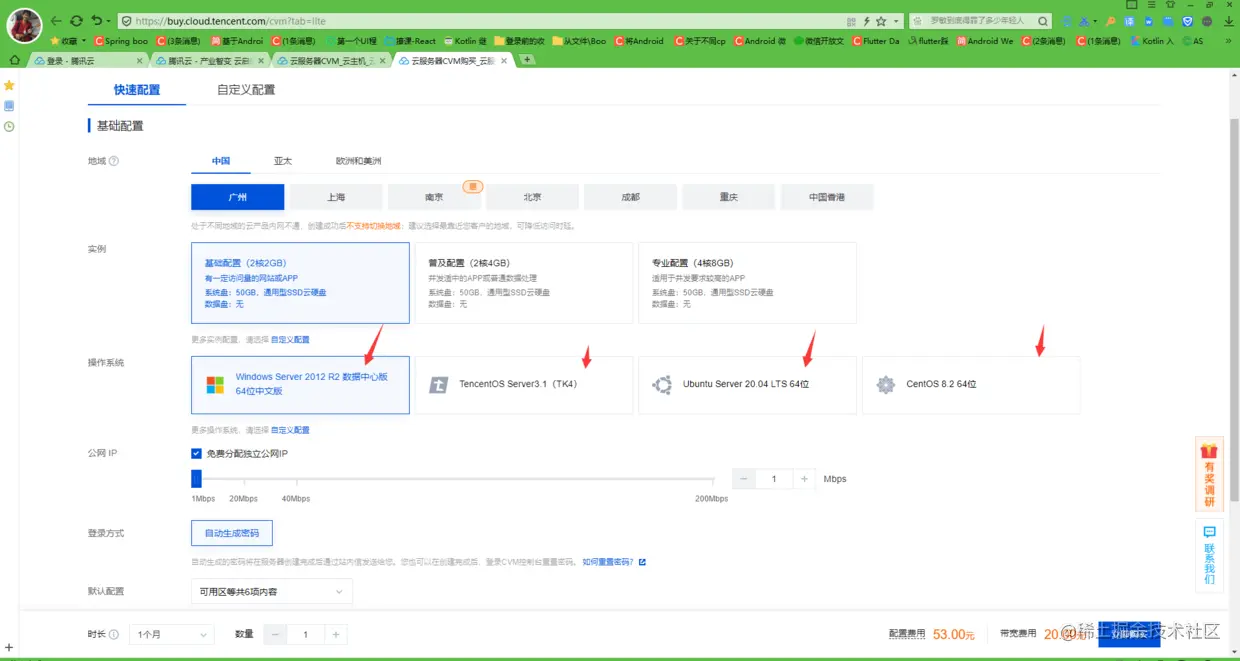Select 中国香港 region option

coord(827,197)
